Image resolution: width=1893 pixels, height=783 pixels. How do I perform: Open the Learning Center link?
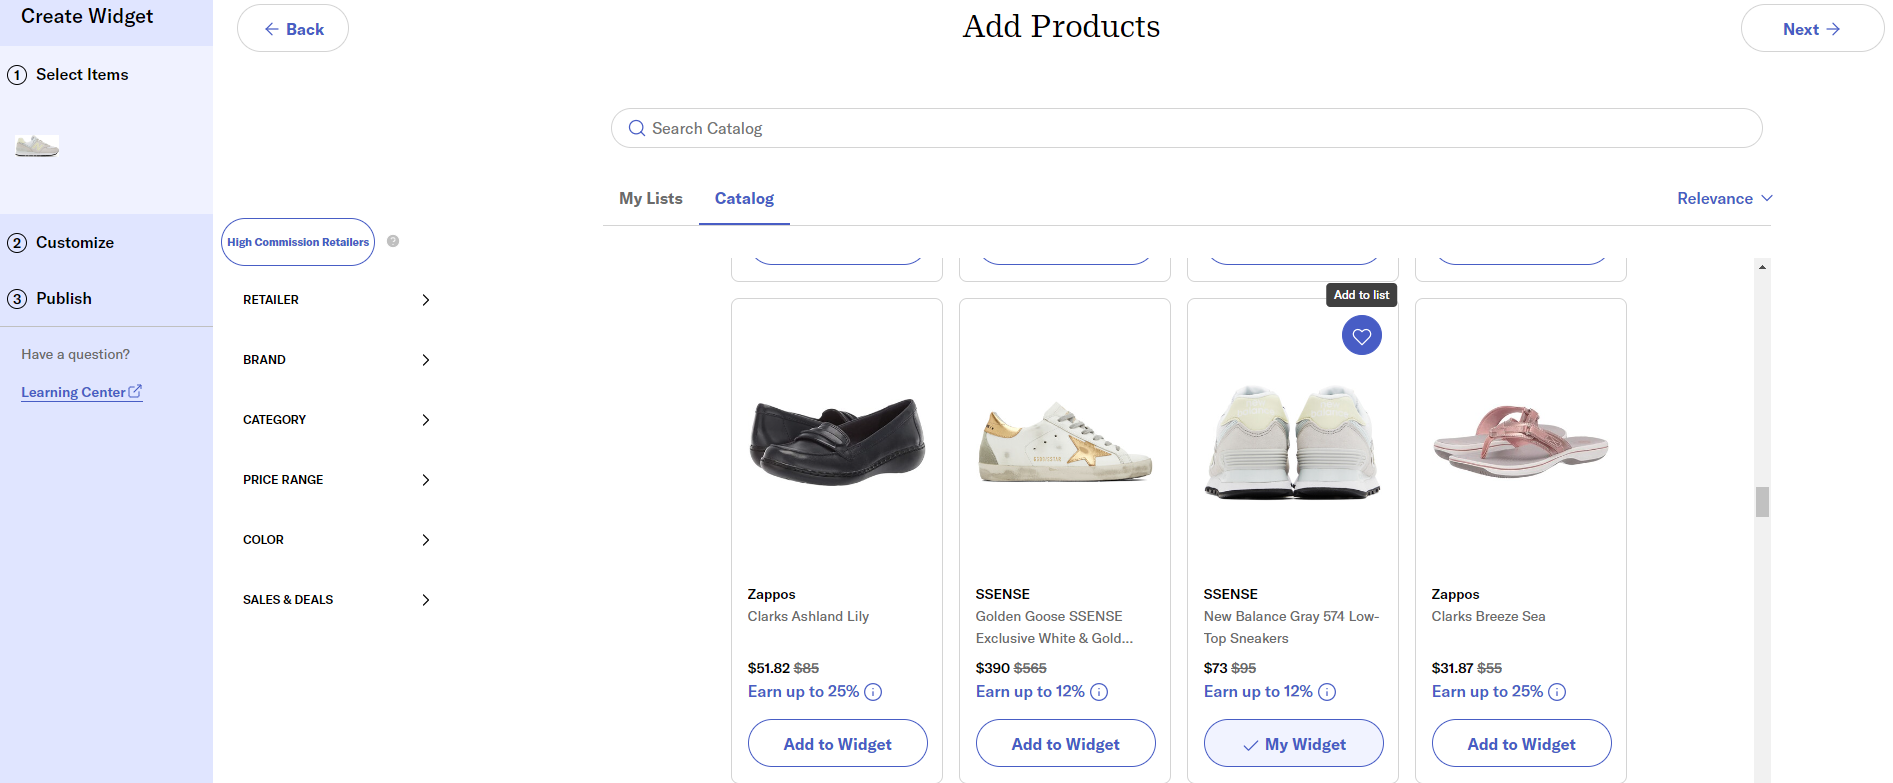[82, 392]
